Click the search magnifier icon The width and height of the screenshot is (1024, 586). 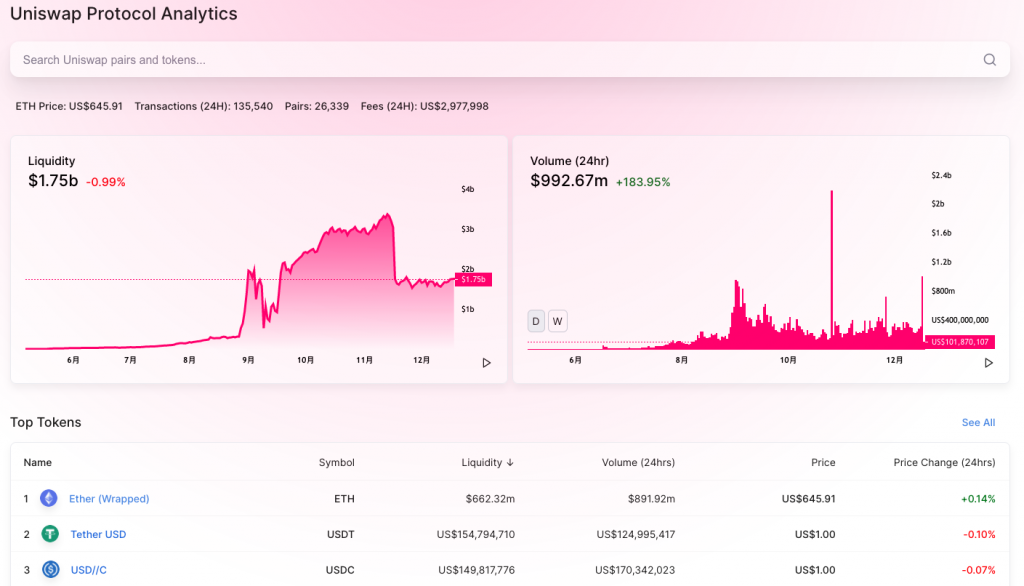pyautogui.click(x=989, y=59)
